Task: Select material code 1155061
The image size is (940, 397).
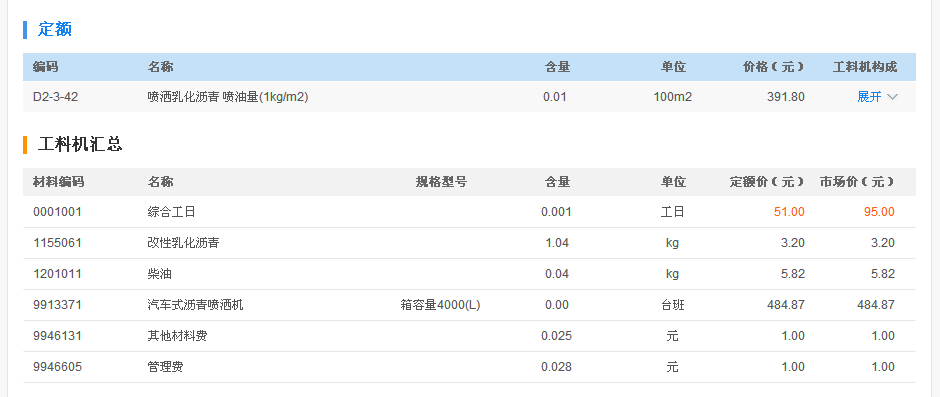Action: tap(58, 243)
